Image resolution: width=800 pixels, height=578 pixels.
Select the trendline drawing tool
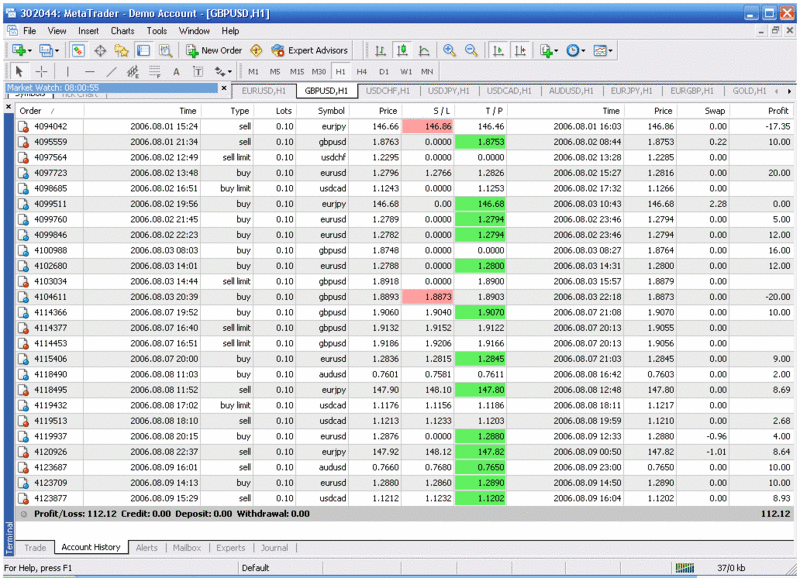(111, 71)
